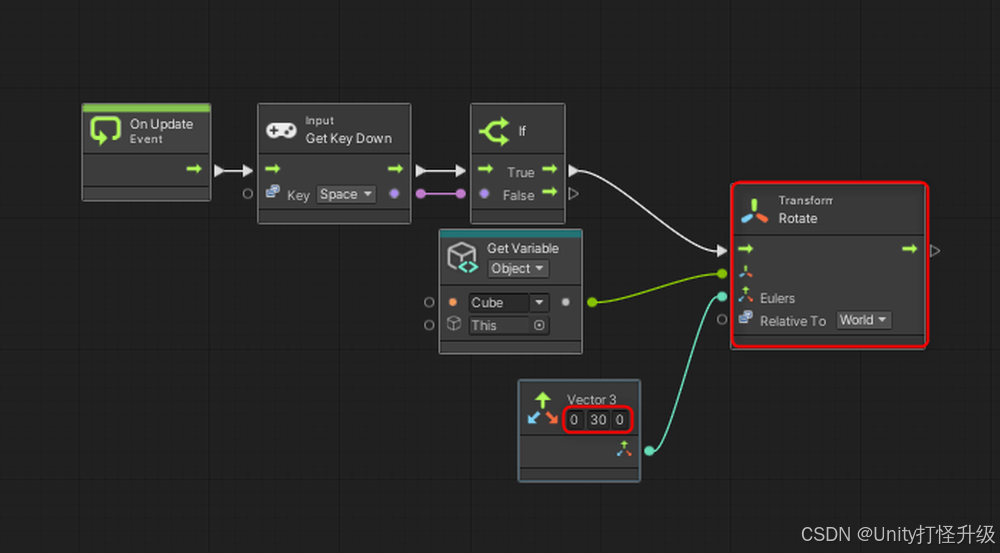1000x553 pixels.
Task: Click the Key enum icon in Get Key Down
Action: click(273, 191)
